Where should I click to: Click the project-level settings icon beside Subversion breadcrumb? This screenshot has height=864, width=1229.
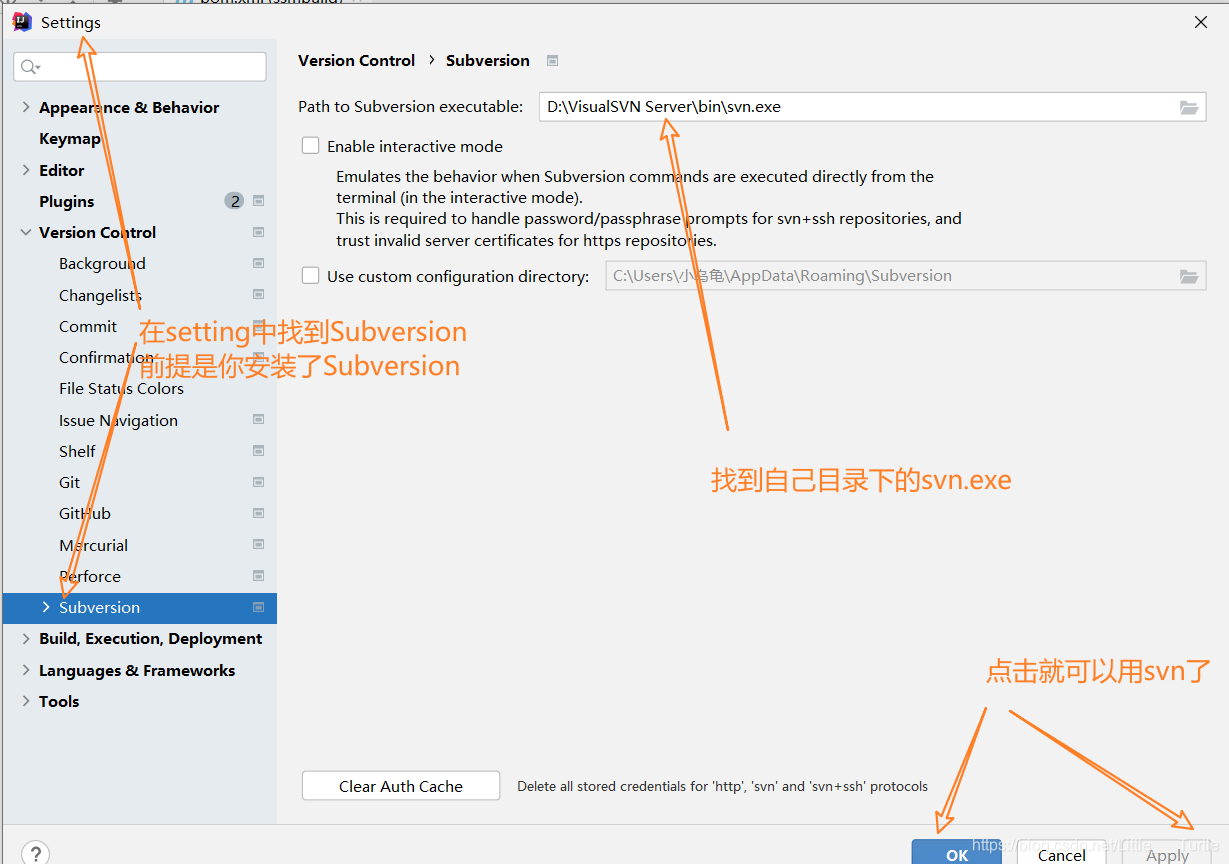(x=552, y=61)
